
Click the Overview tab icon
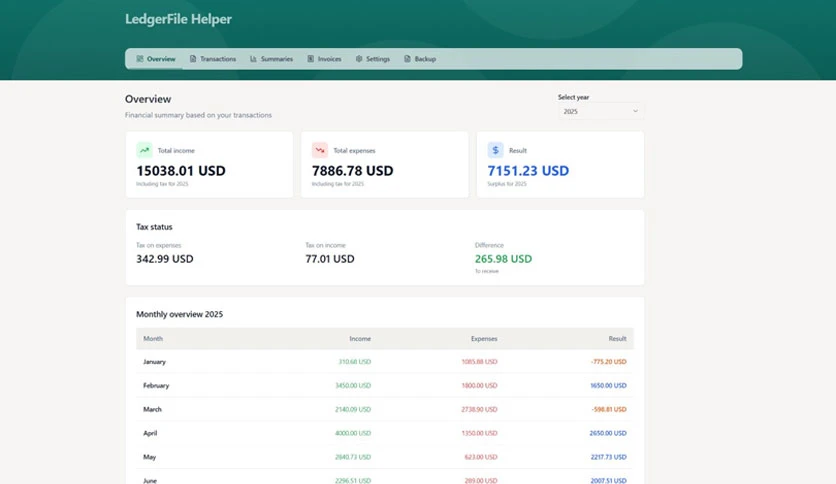140,59
